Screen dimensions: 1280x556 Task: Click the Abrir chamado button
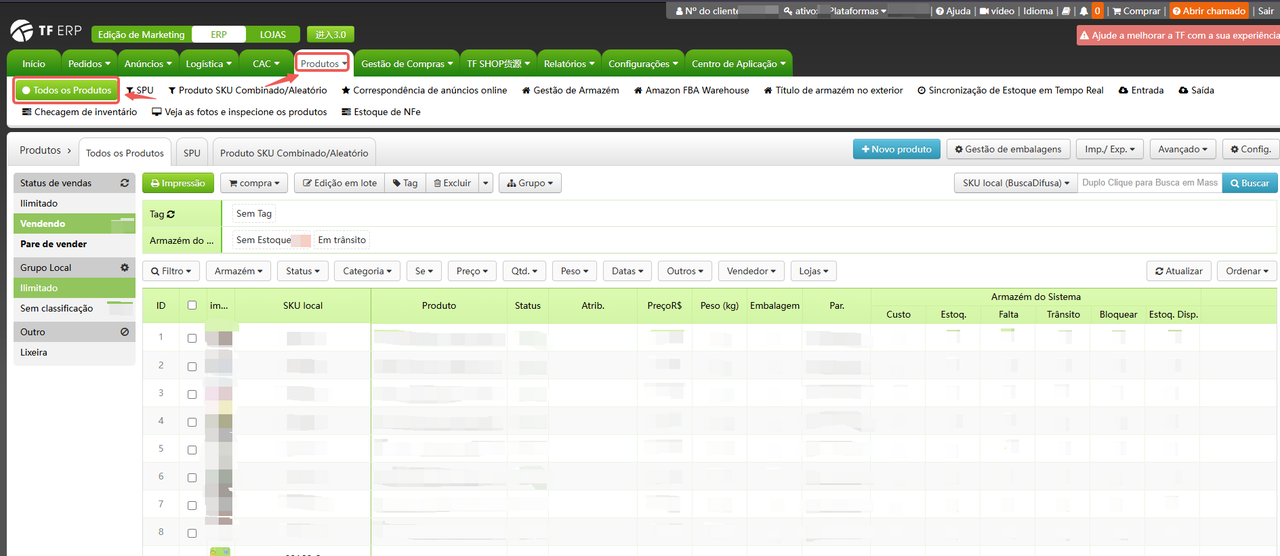[1209, 11]
